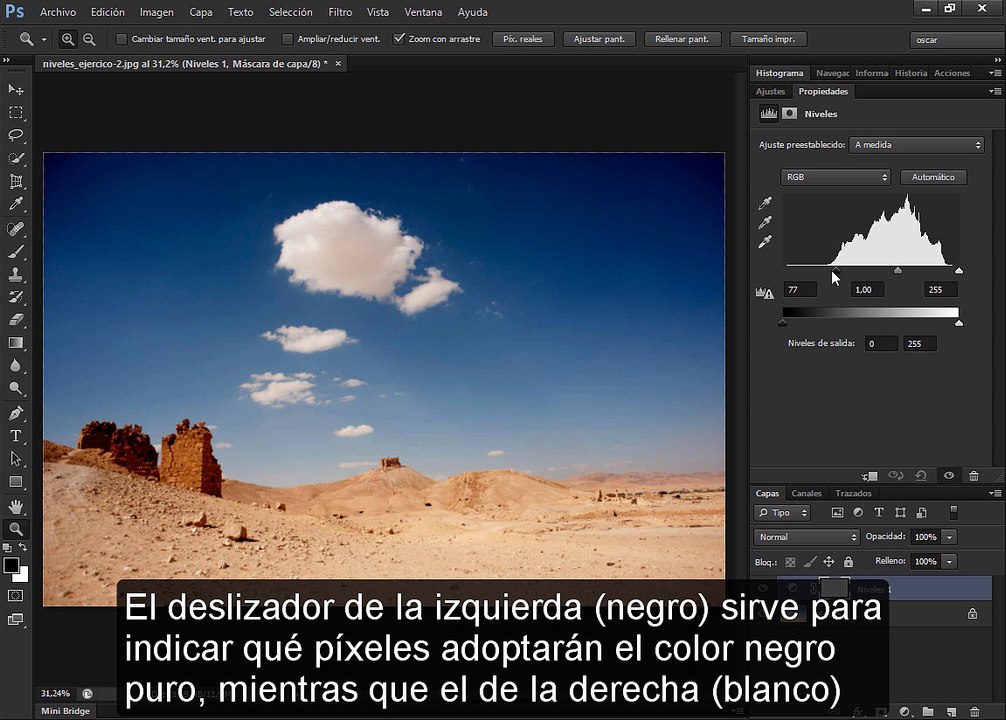Screen dimensions: 1006x720
Task: Click the Automático button
Action: point(934,177)
